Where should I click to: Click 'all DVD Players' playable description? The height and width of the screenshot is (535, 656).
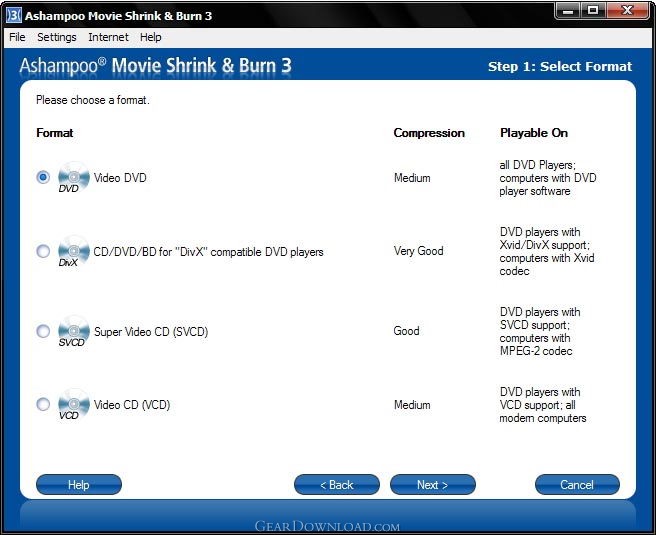point(548,178)
